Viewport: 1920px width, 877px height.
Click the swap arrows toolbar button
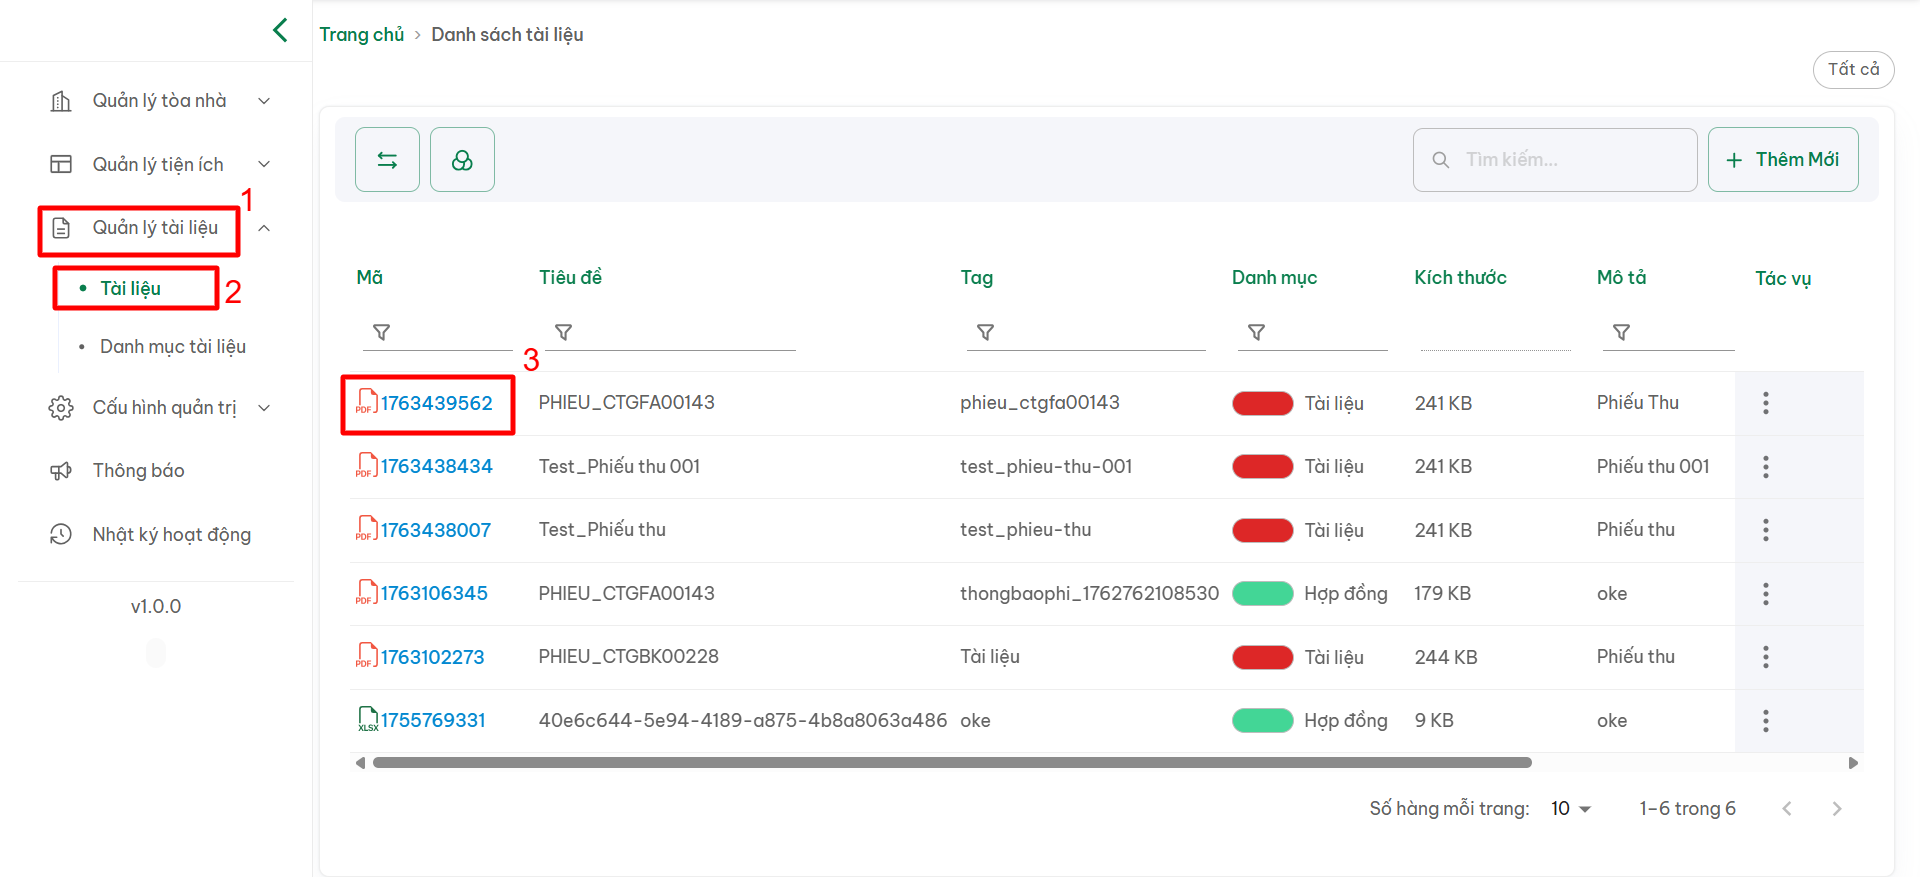coord(387,160)
